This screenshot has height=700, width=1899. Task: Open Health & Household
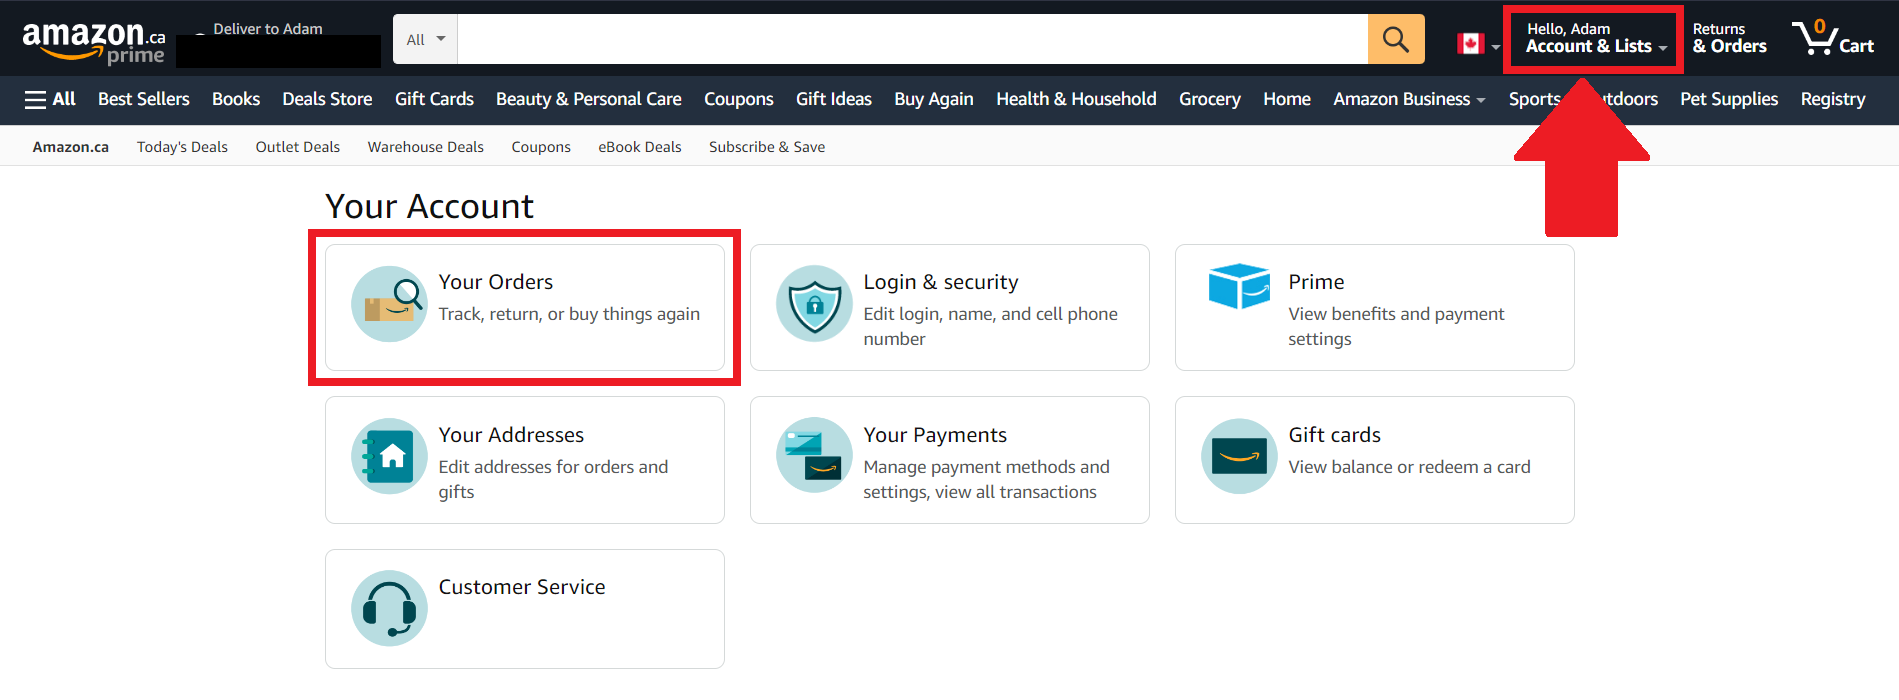(1076, 99)
